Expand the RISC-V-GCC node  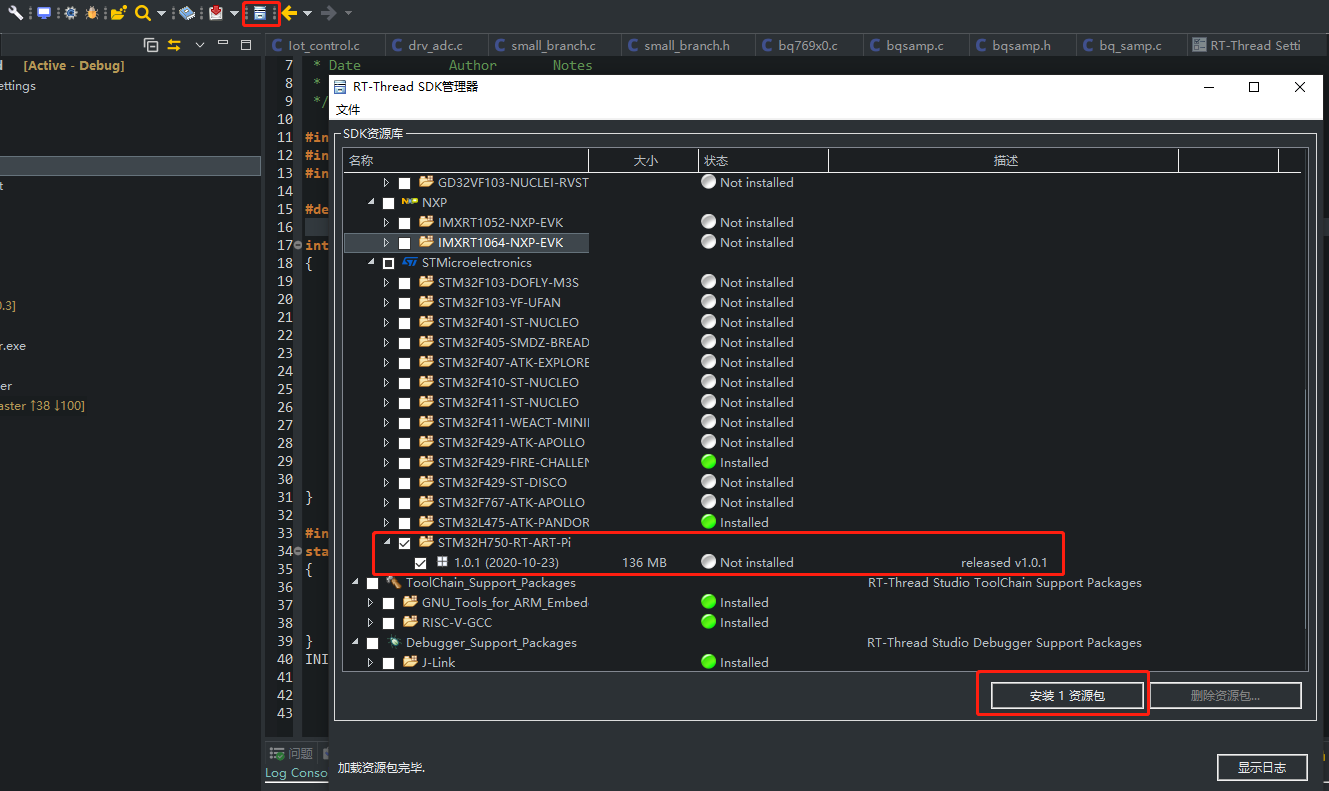(x=371, y=623)
